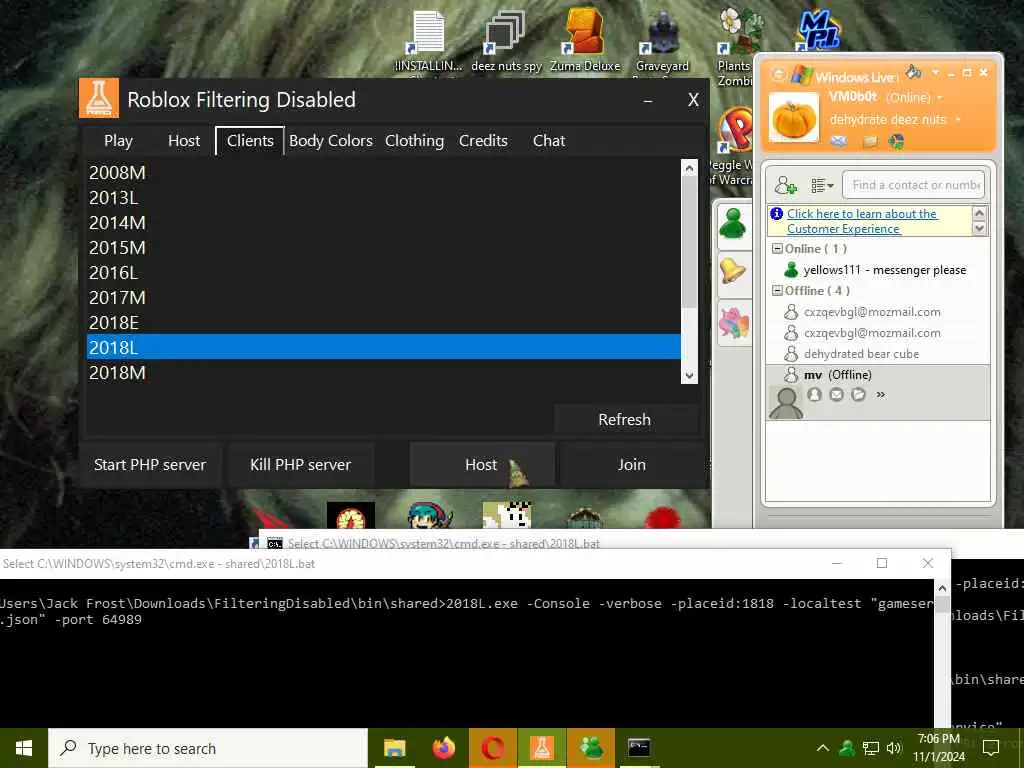This screenshot has width=1024, height=768.
Task: Click the Find a contact search field
Action: tap(913, 185)
